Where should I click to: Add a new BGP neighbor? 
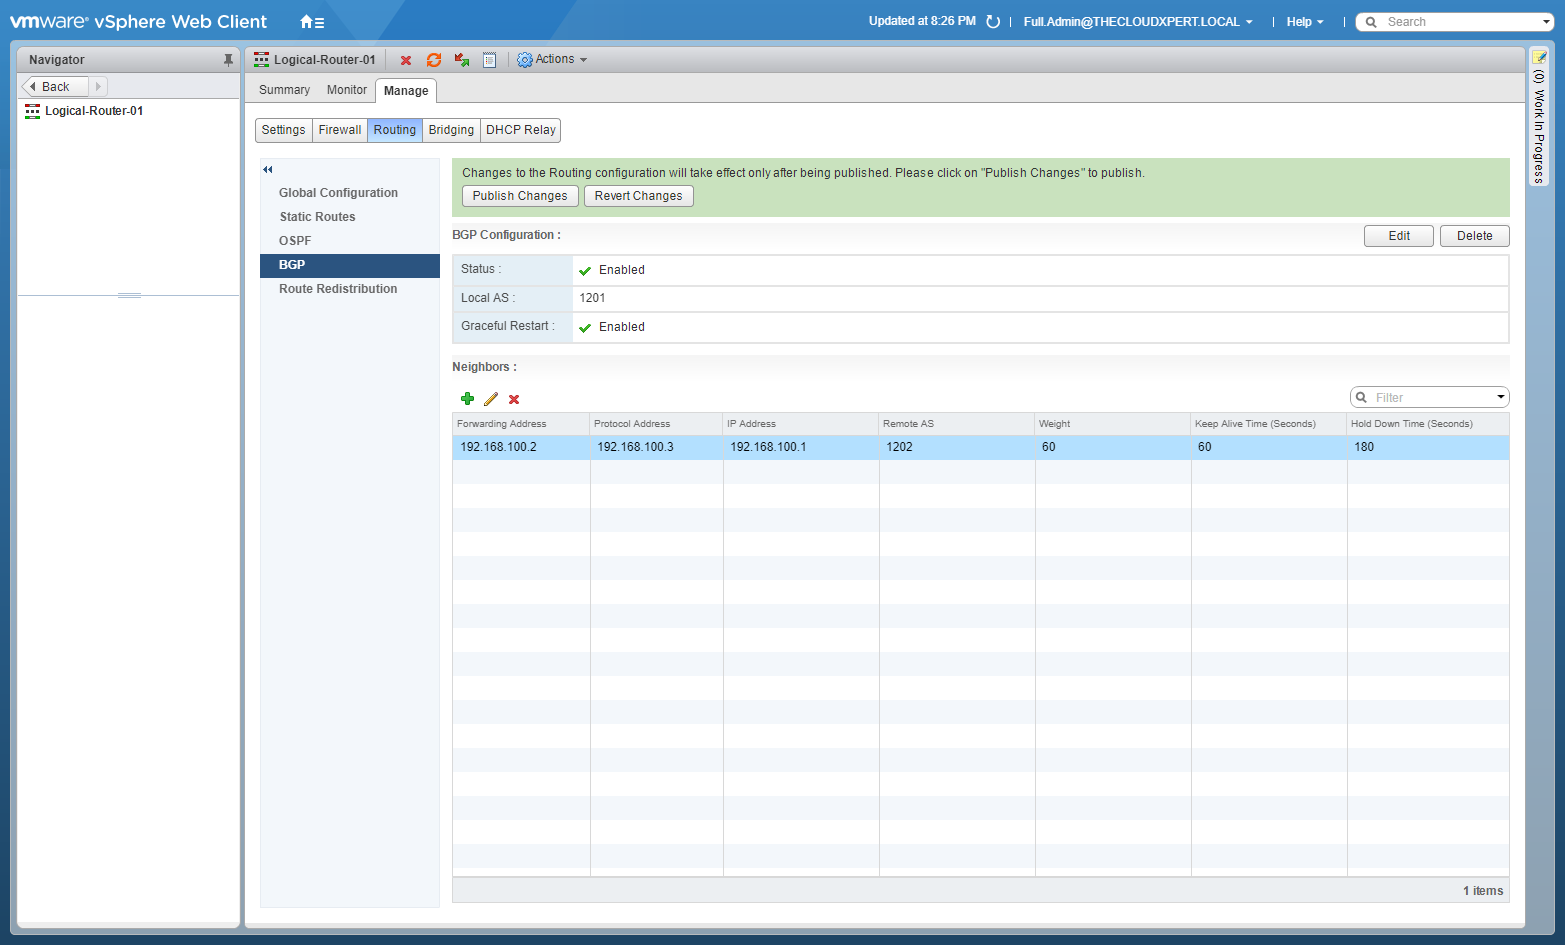467,399
